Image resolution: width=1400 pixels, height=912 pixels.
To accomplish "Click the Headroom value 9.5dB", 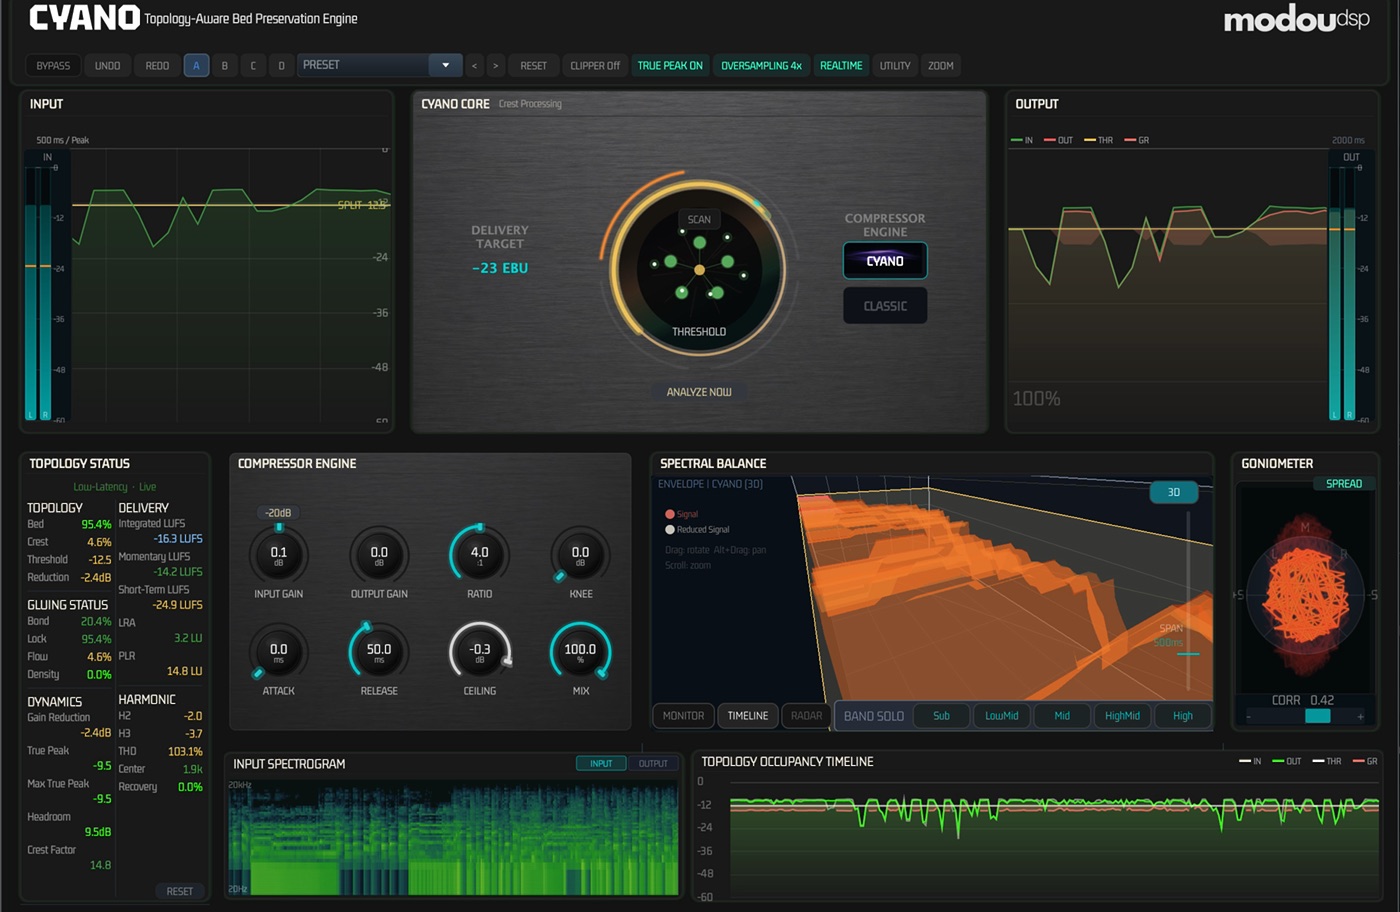I will click(x=98, y=832).
